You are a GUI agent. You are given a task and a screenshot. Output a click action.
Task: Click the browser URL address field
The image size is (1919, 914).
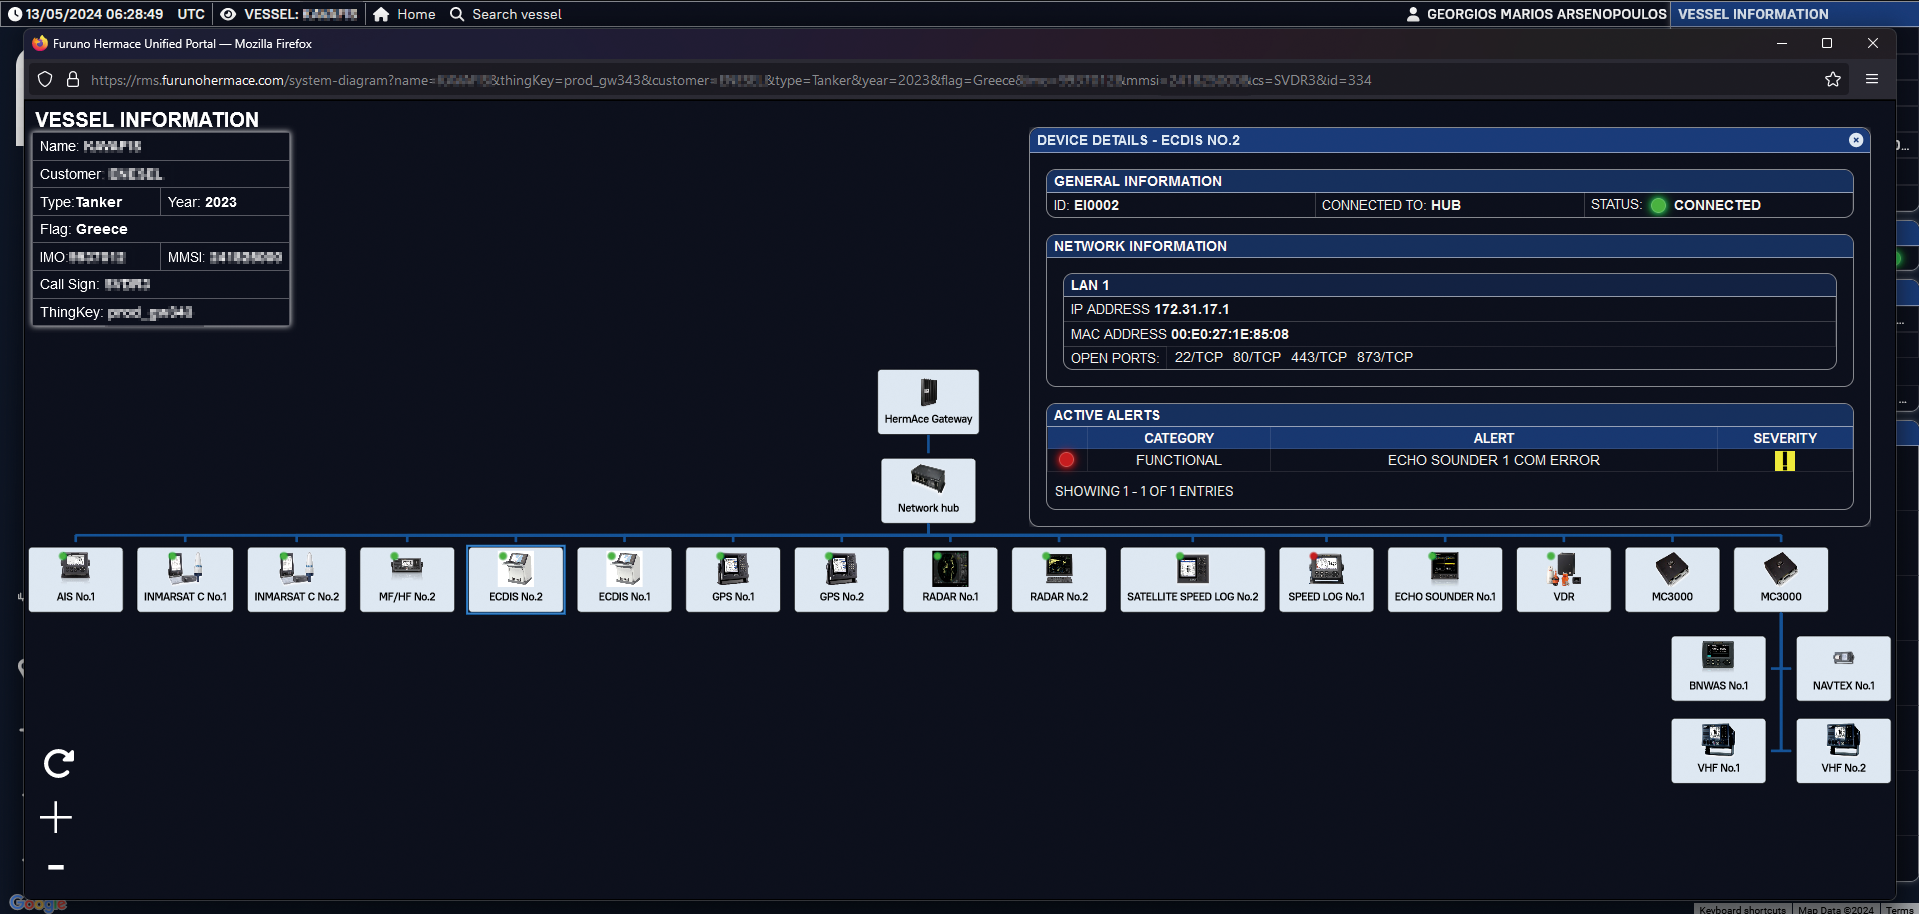(x=730, y=80)
